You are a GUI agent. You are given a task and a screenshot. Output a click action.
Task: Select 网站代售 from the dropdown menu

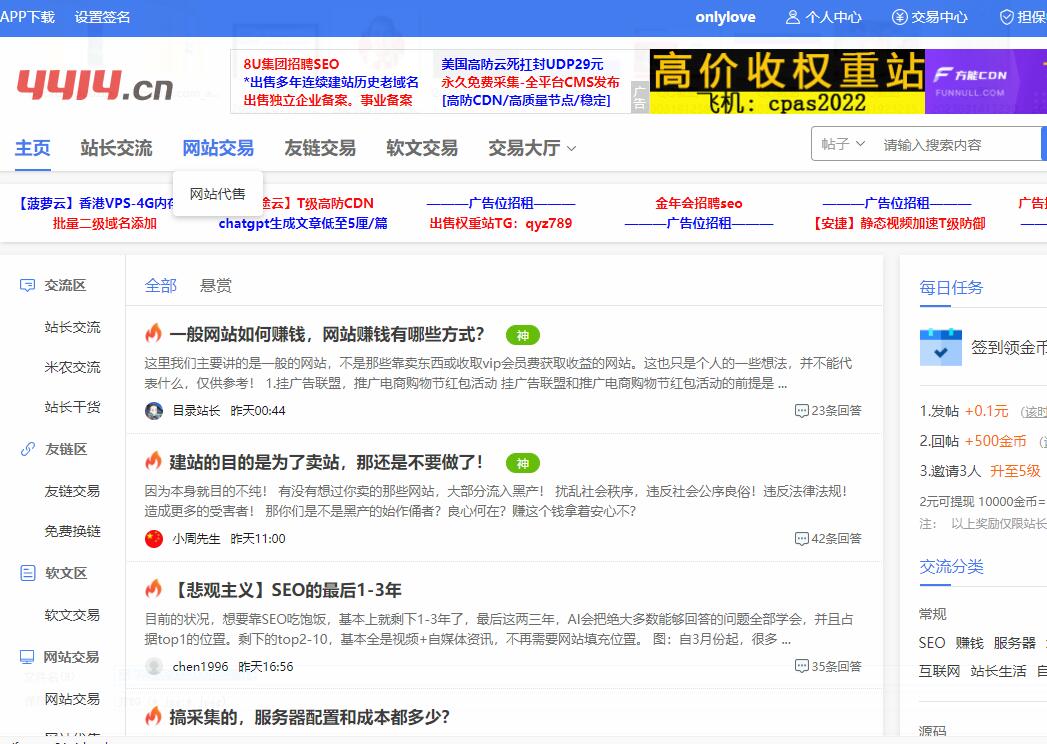pos(217,194)
